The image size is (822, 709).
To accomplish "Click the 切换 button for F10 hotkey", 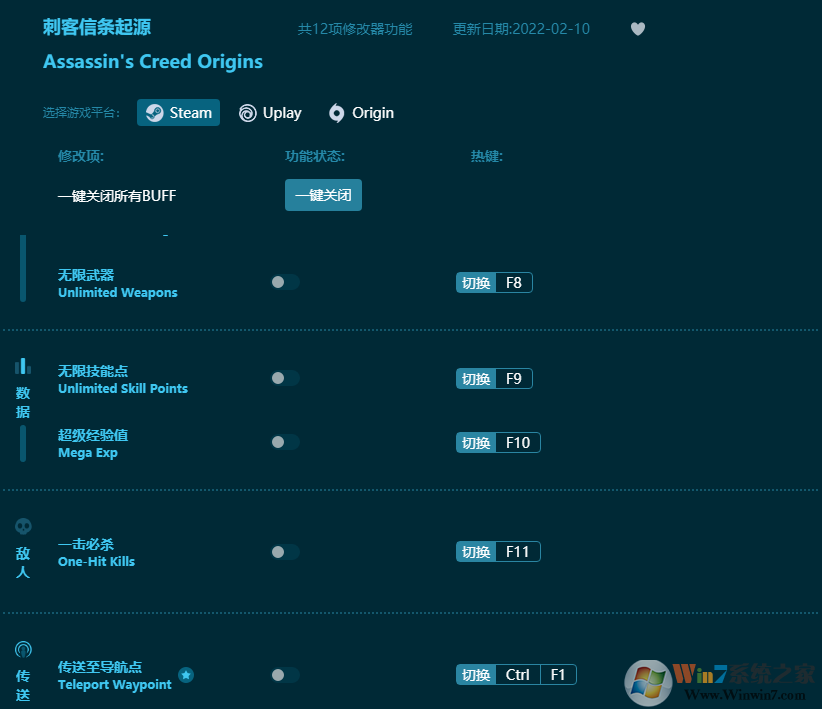I will [x=476, y=443].
